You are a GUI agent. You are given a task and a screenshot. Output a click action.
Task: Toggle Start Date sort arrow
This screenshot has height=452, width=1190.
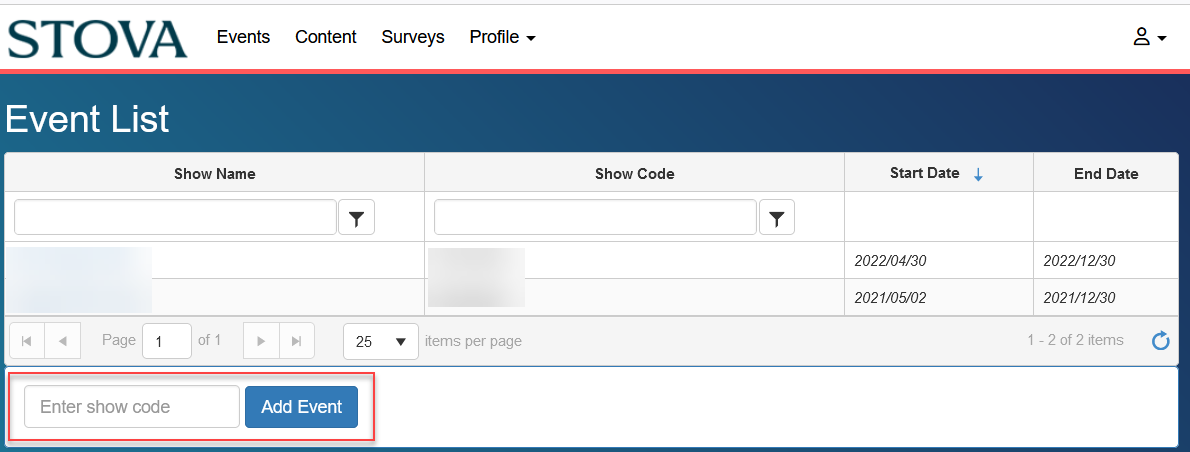978,174
